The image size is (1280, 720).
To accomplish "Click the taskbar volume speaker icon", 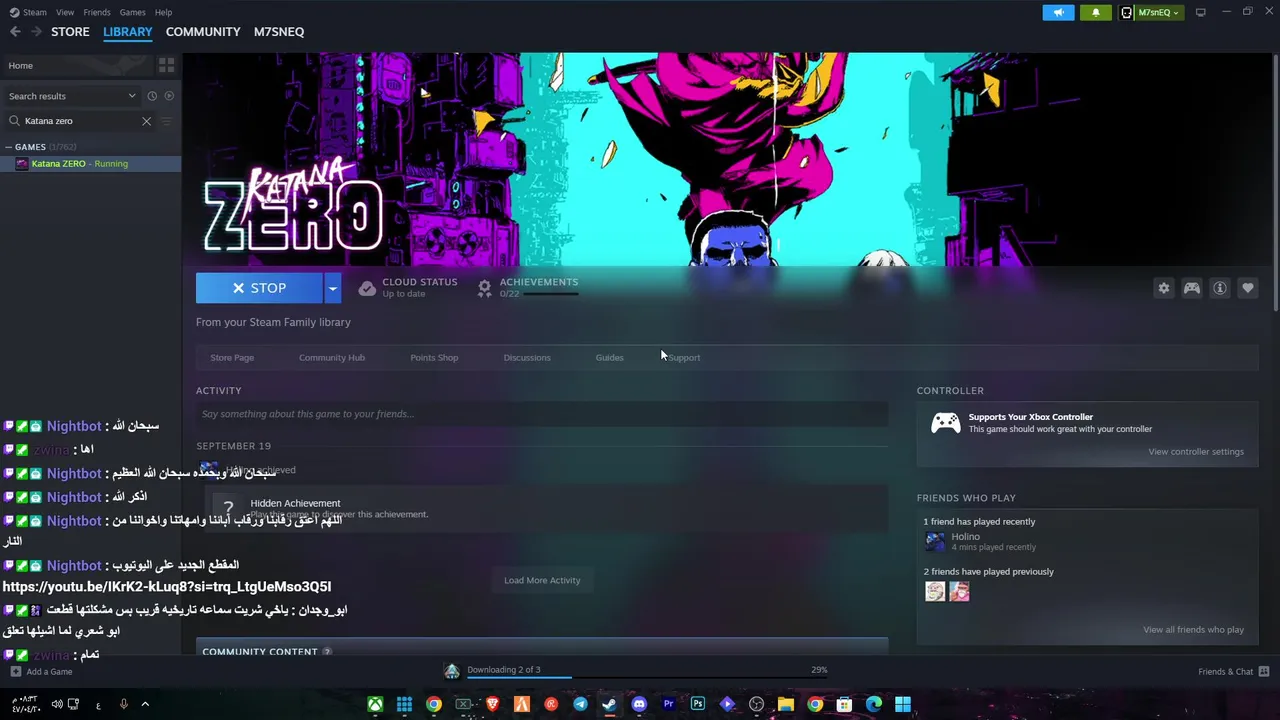I will coord(57,704).
